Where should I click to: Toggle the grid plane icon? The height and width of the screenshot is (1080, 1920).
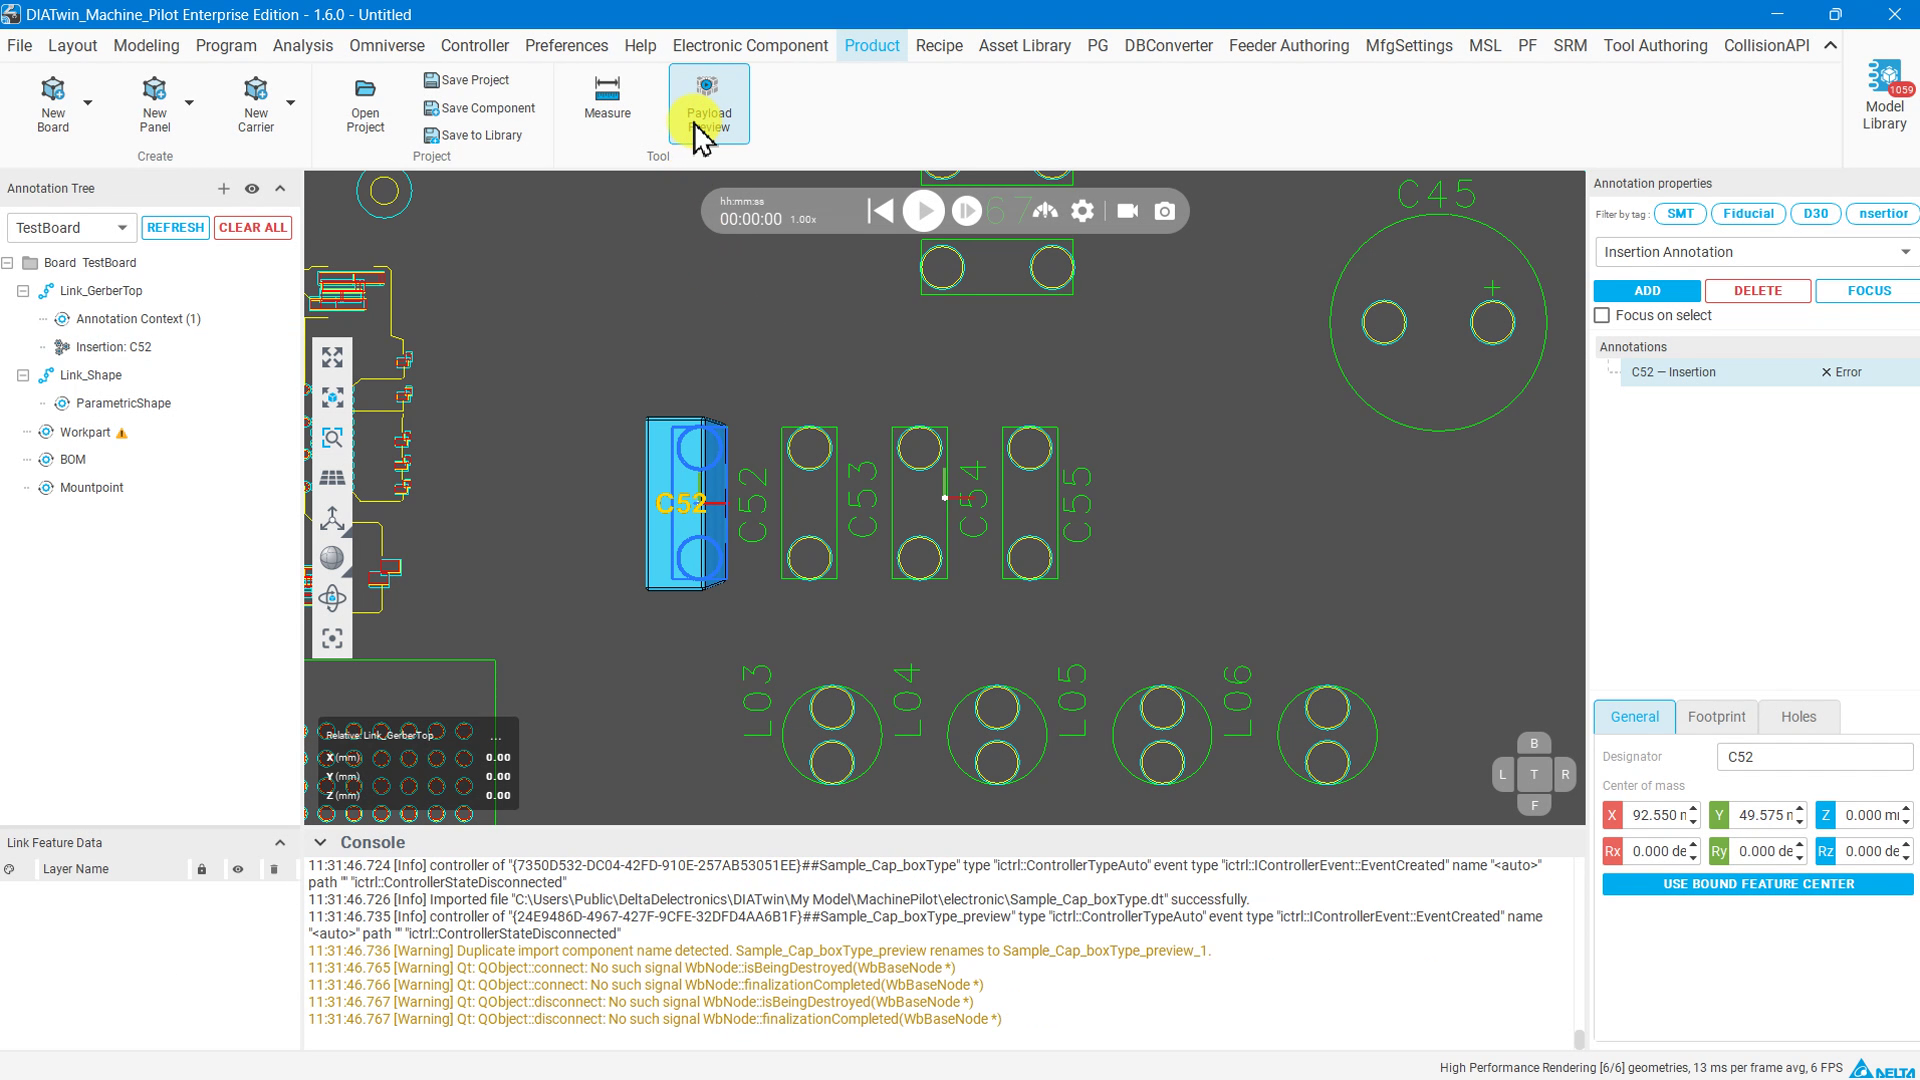[332, 478]
